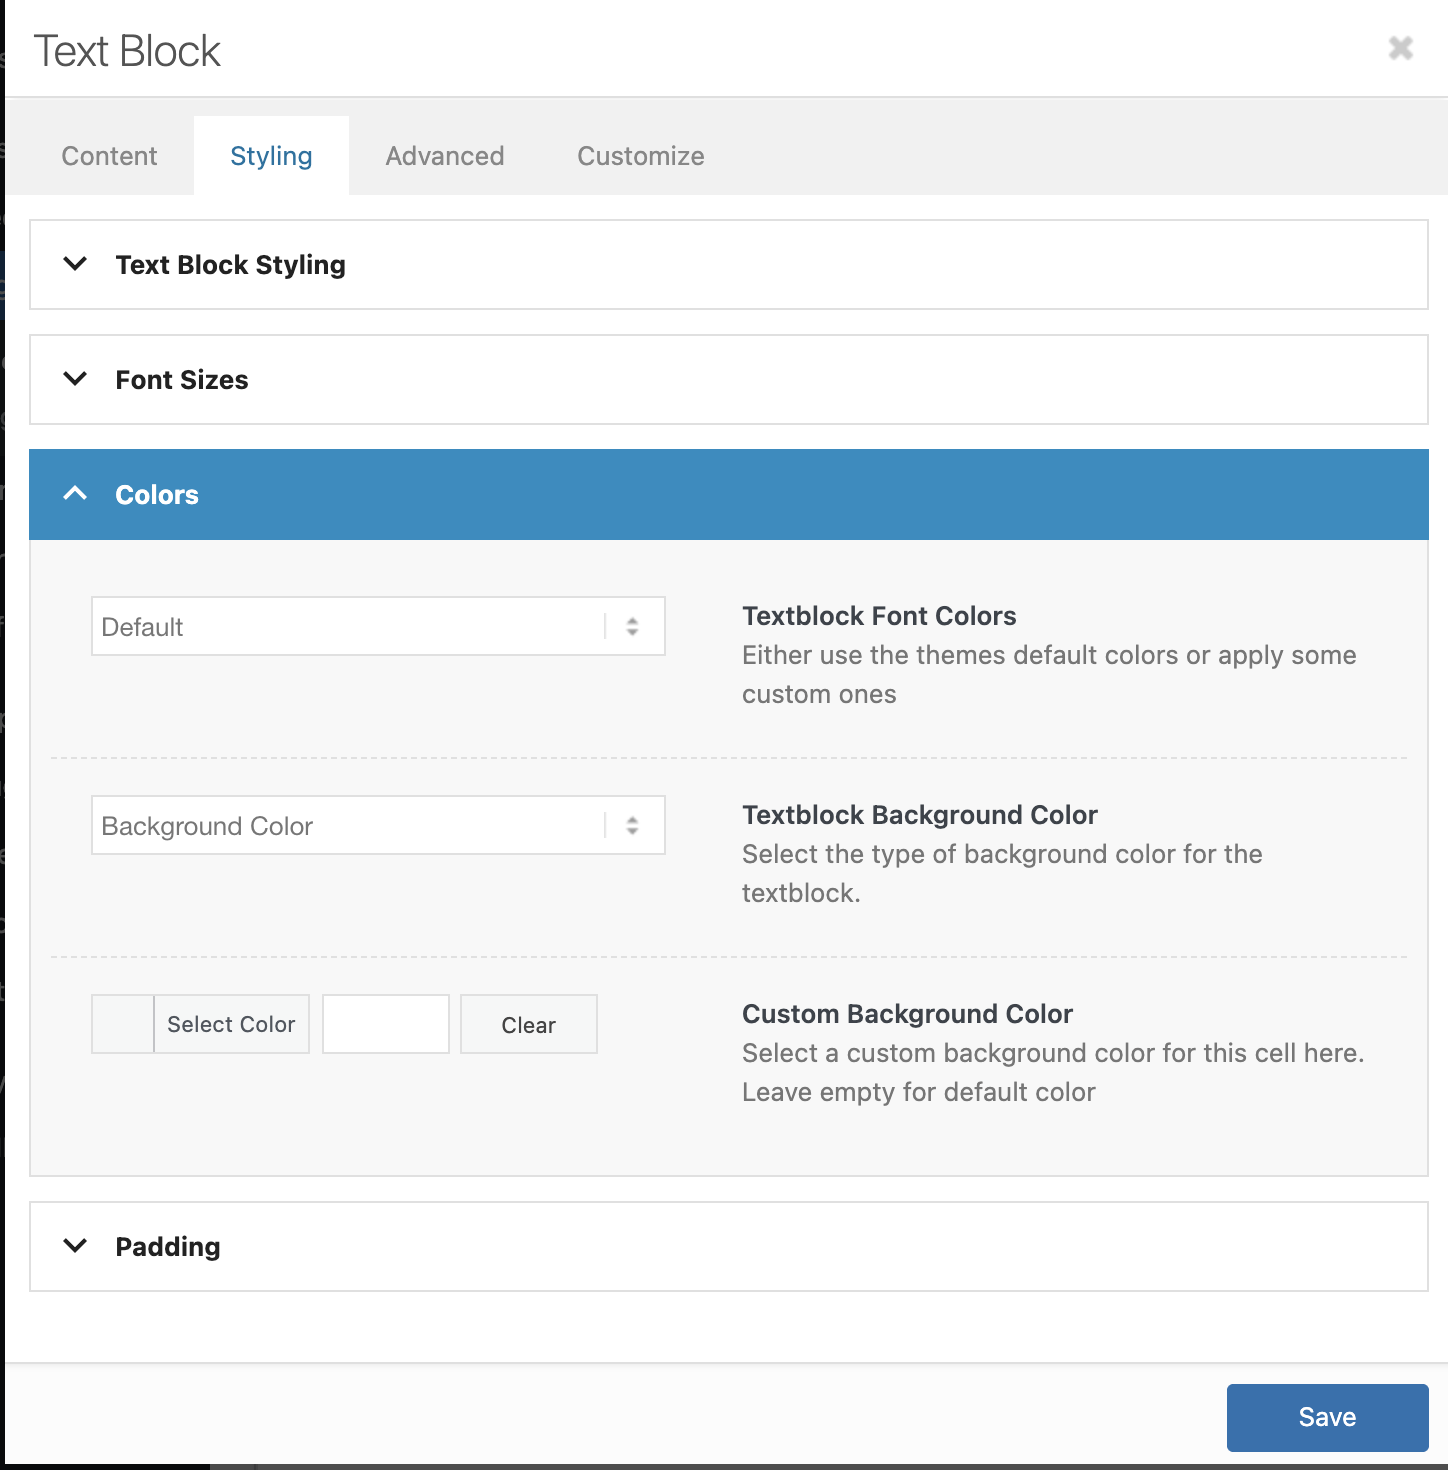
Task: Collapse the Colors section chevron
Action: [75, 494]
